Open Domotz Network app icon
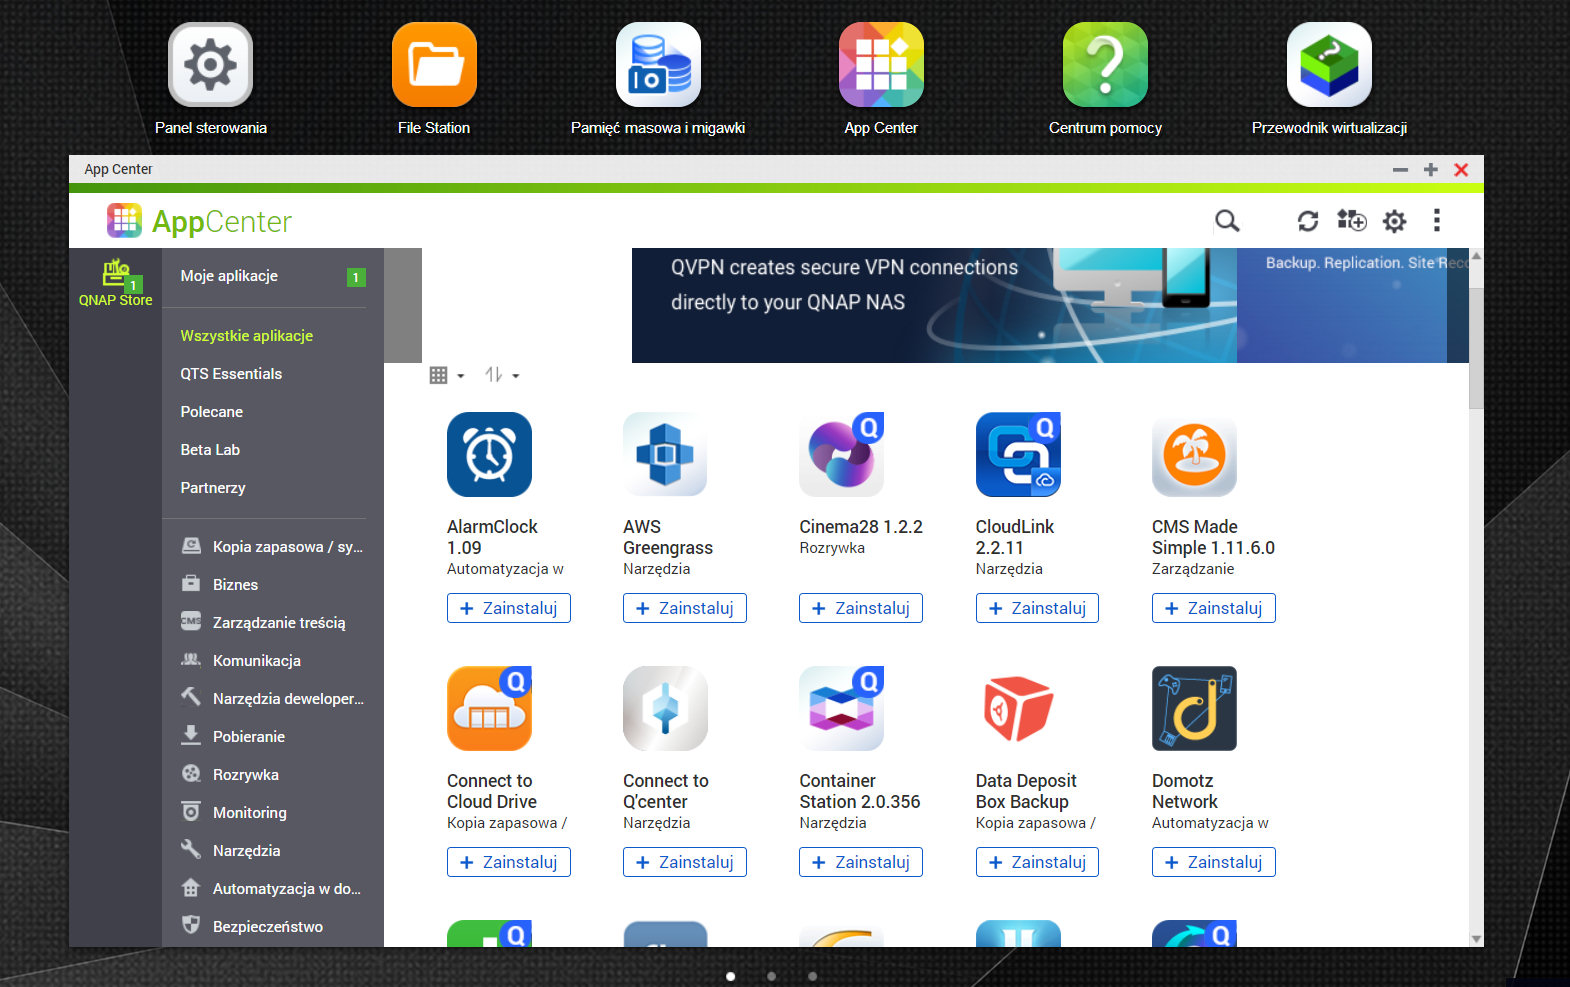This screenshot has width=1570, height=987. point(1194,708)
